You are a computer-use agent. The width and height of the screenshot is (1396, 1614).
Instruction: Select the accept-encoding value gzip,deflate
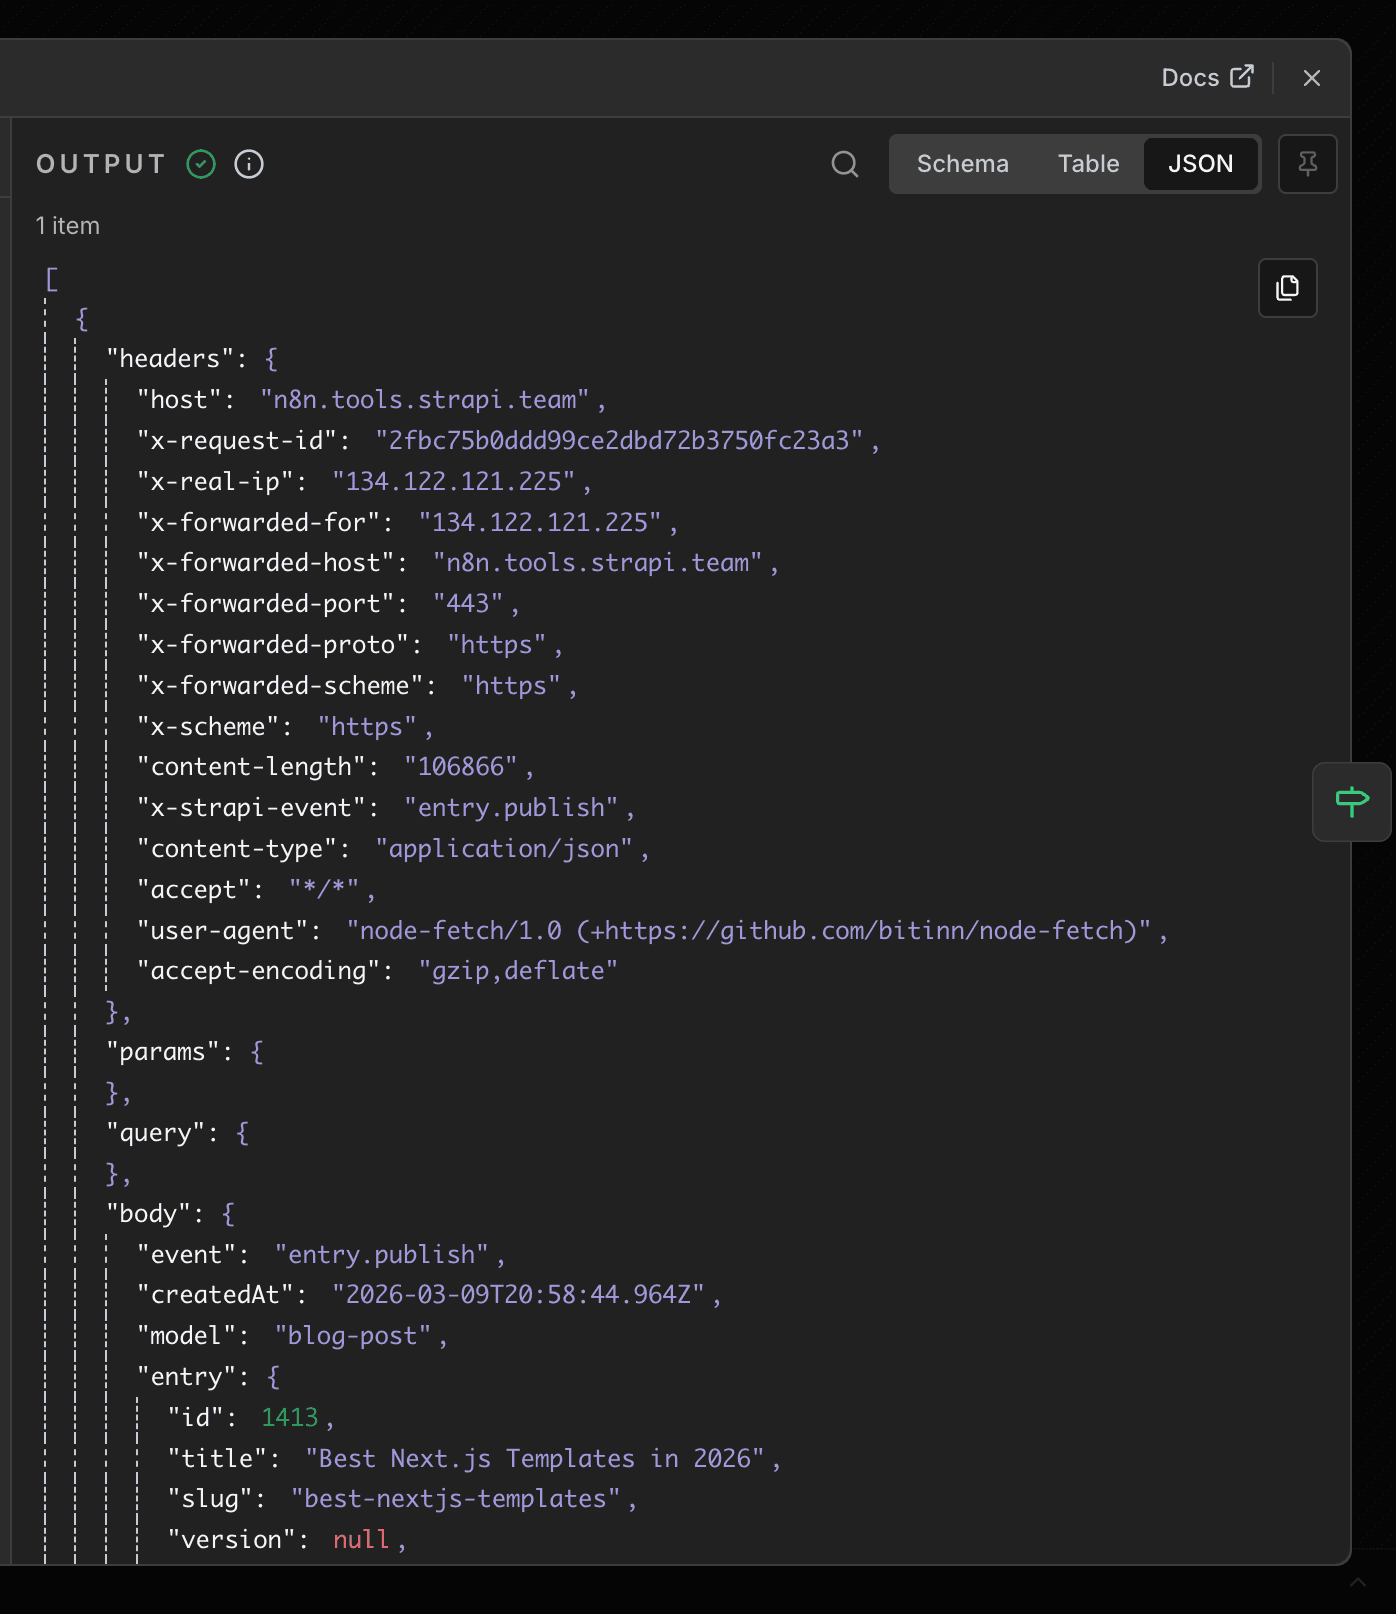click(518, 971)
